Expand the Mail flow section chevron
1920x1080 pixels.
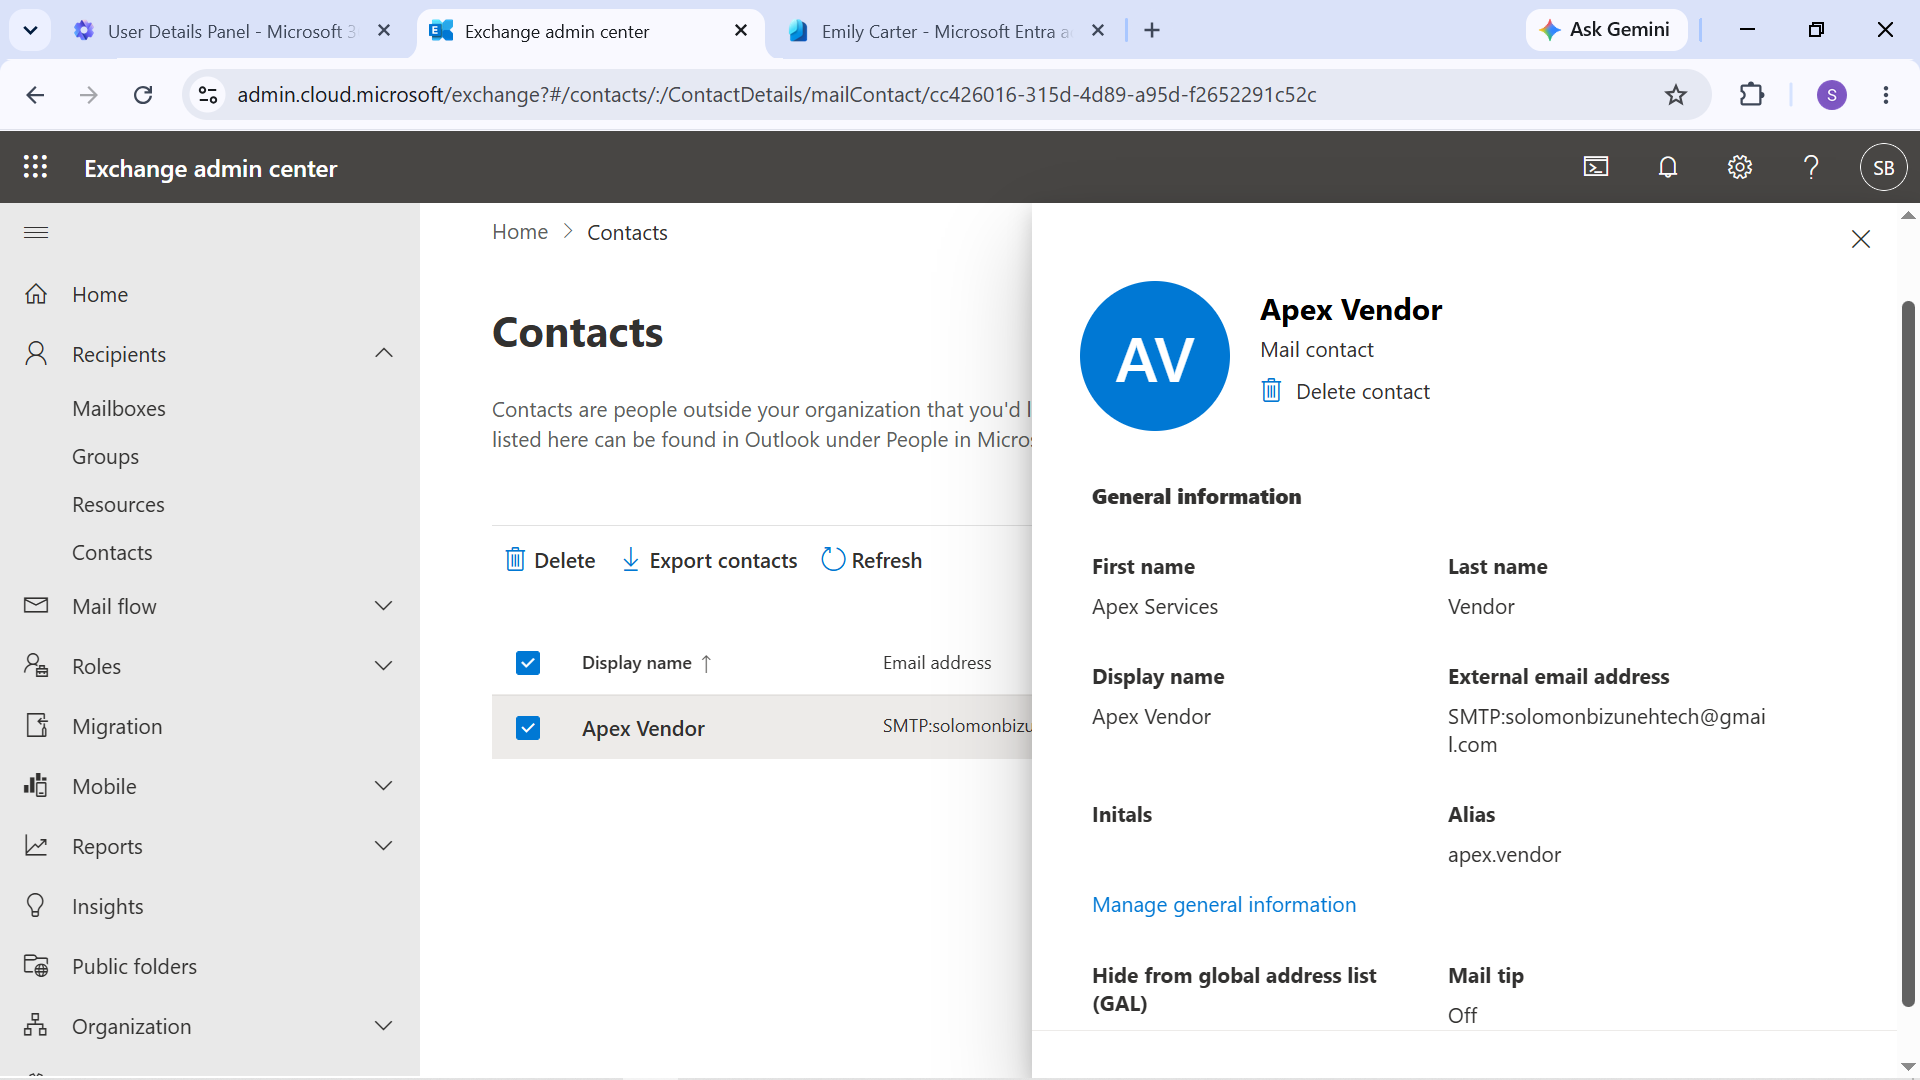384,605
